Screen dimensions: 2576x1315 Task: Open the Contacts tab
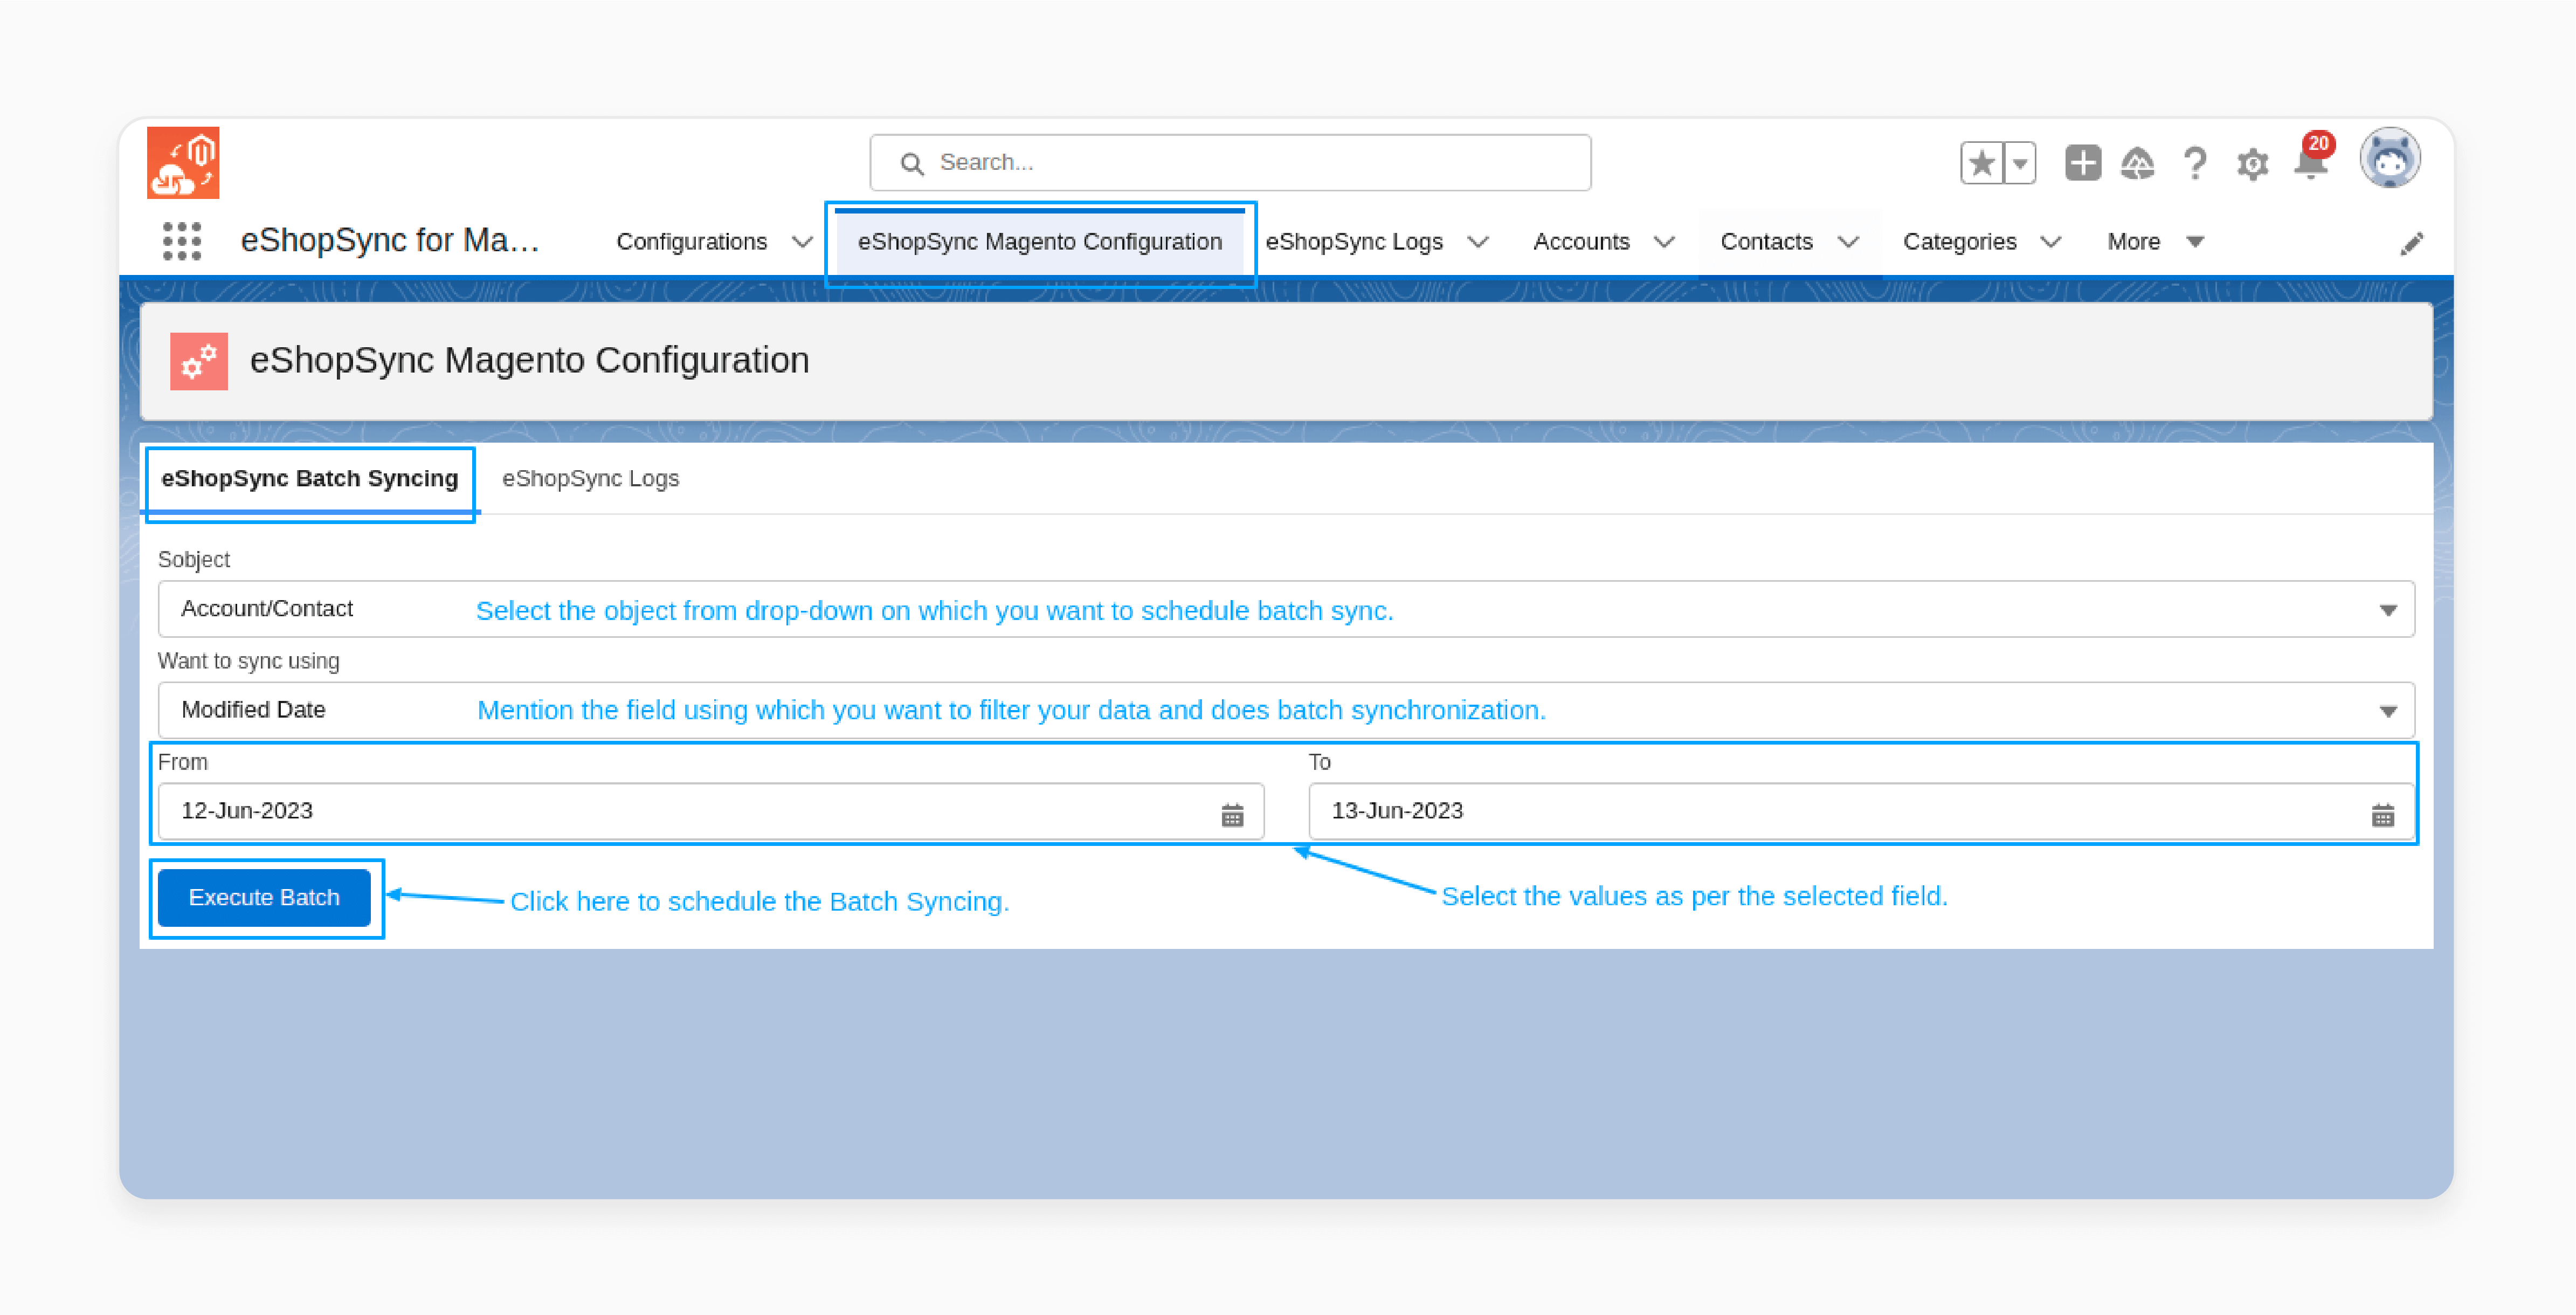pos(1766,242)
